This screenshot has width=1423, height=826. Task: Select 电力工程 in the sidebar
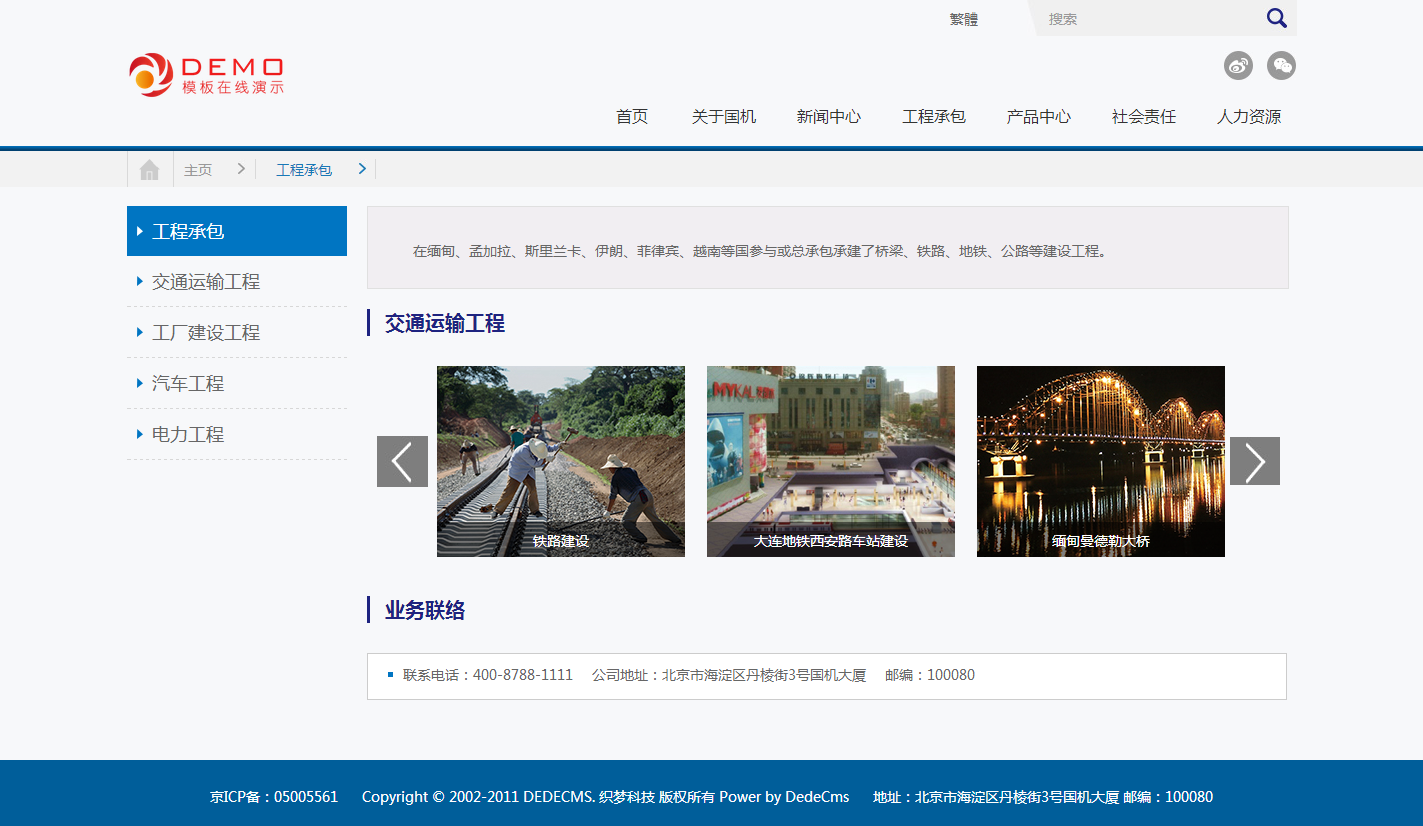pos(188,435)
